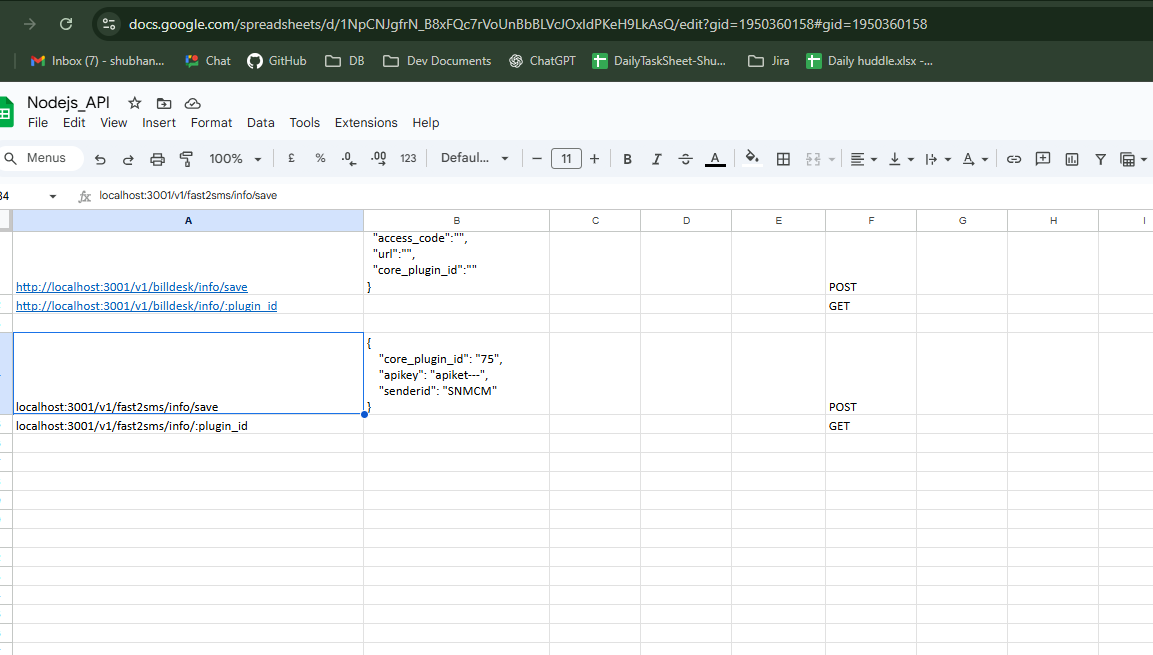Open the Format menu
Screen dimensions: 1153x655
(211, 123)
